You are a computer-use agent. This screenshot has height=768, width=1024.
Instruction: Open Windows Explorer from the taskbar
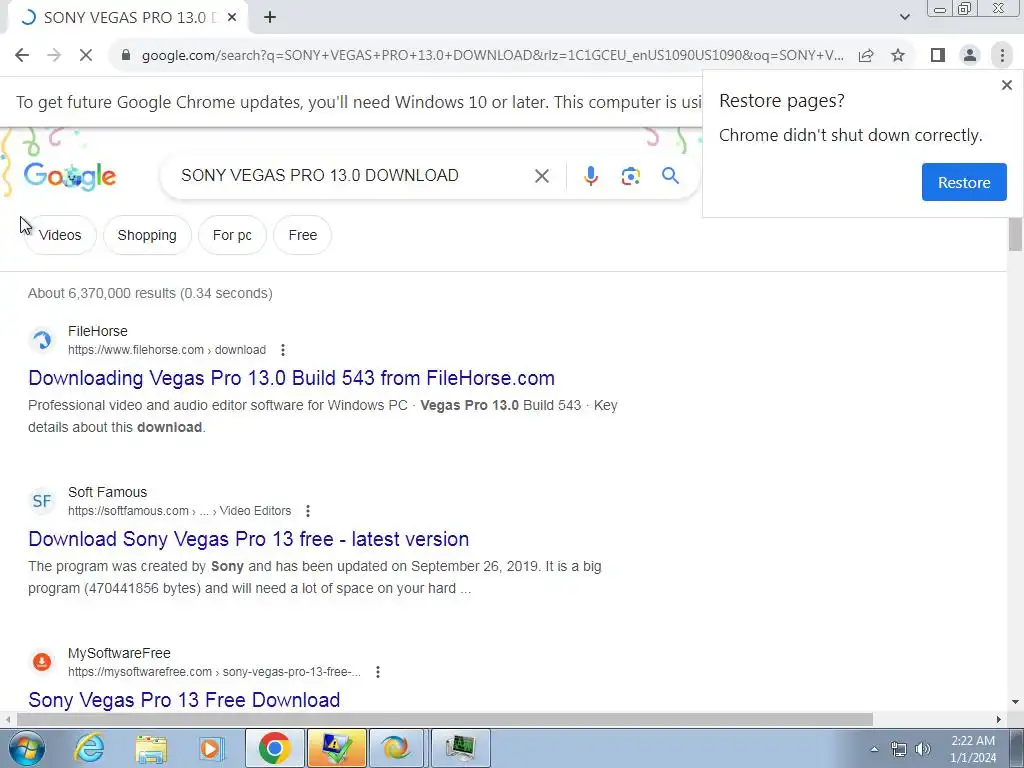tap(151, 748)
